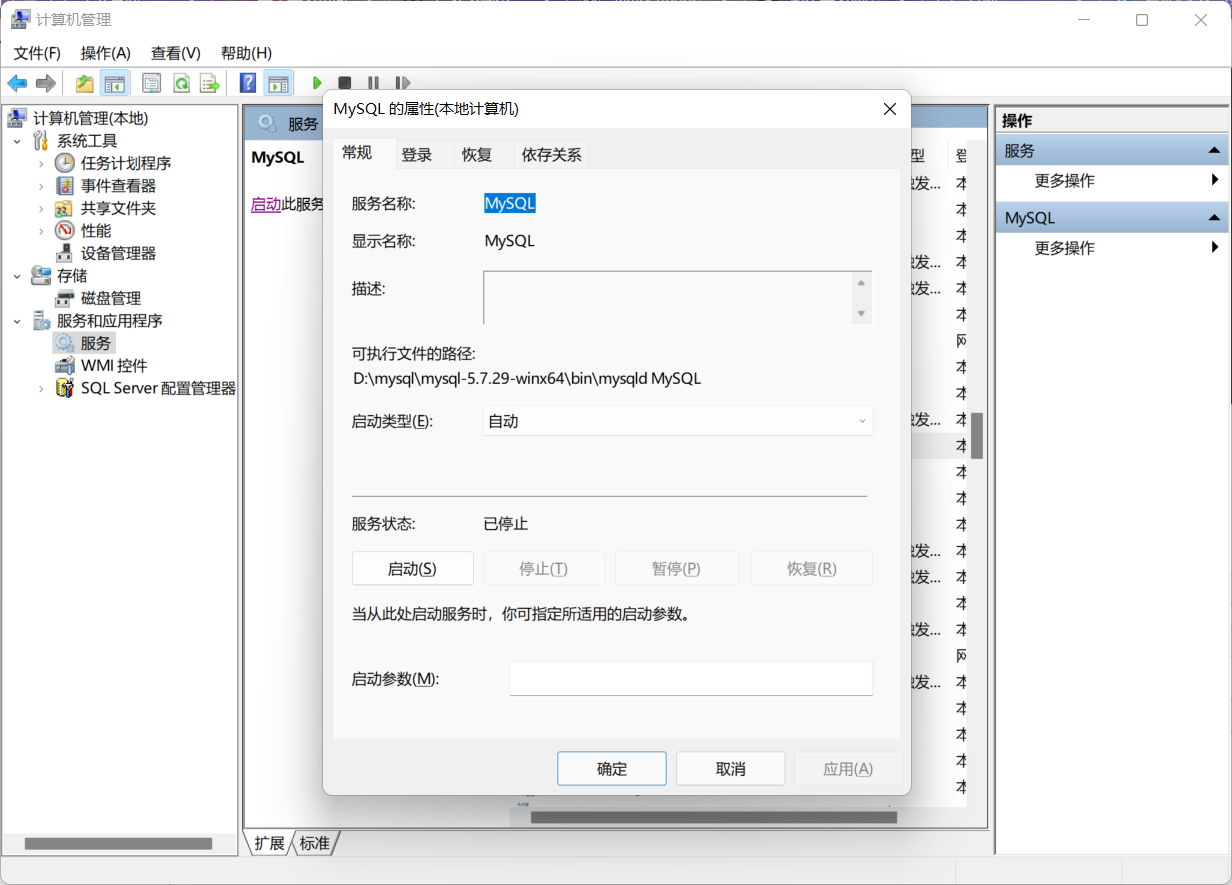The image size is (1232, 885).
Task: Expand the 共享文件夹 tree node
Action: tap(41, 208)
